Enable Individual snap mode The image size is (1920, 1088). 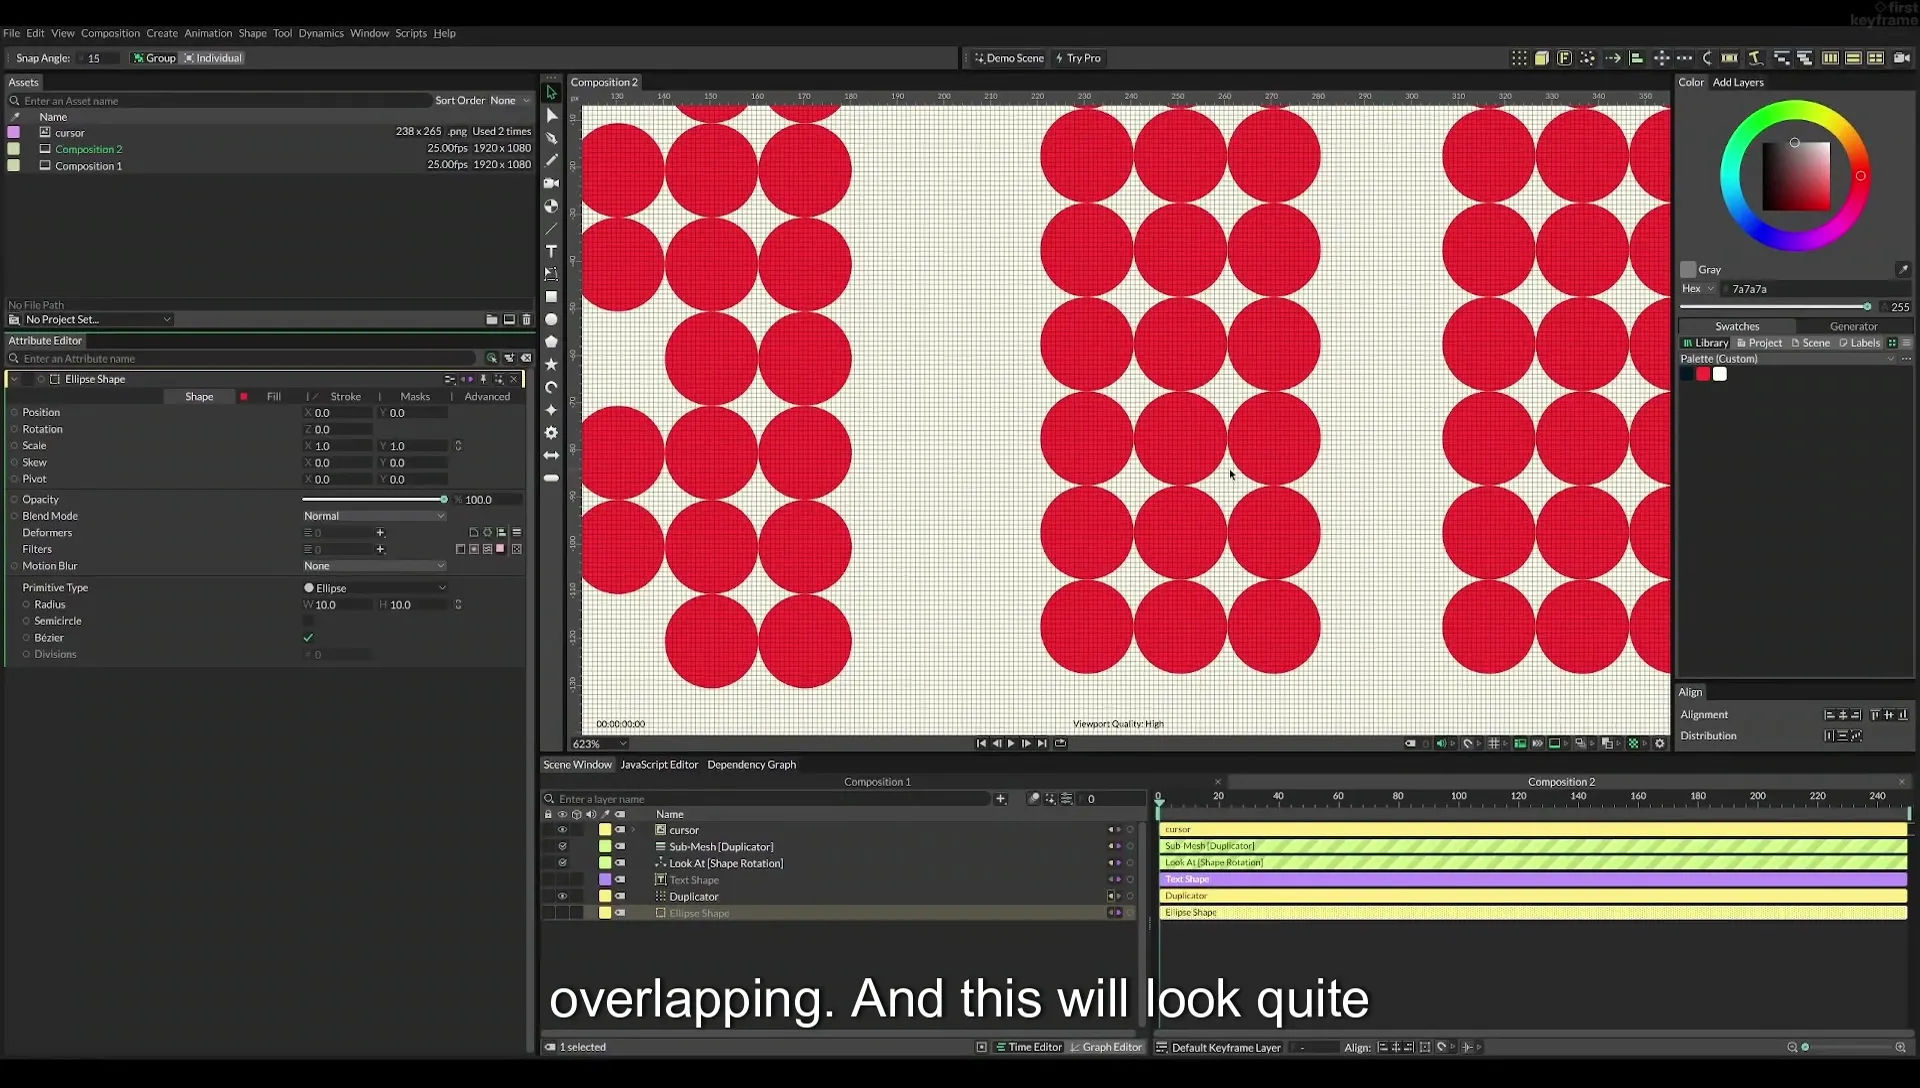(213, 58)
